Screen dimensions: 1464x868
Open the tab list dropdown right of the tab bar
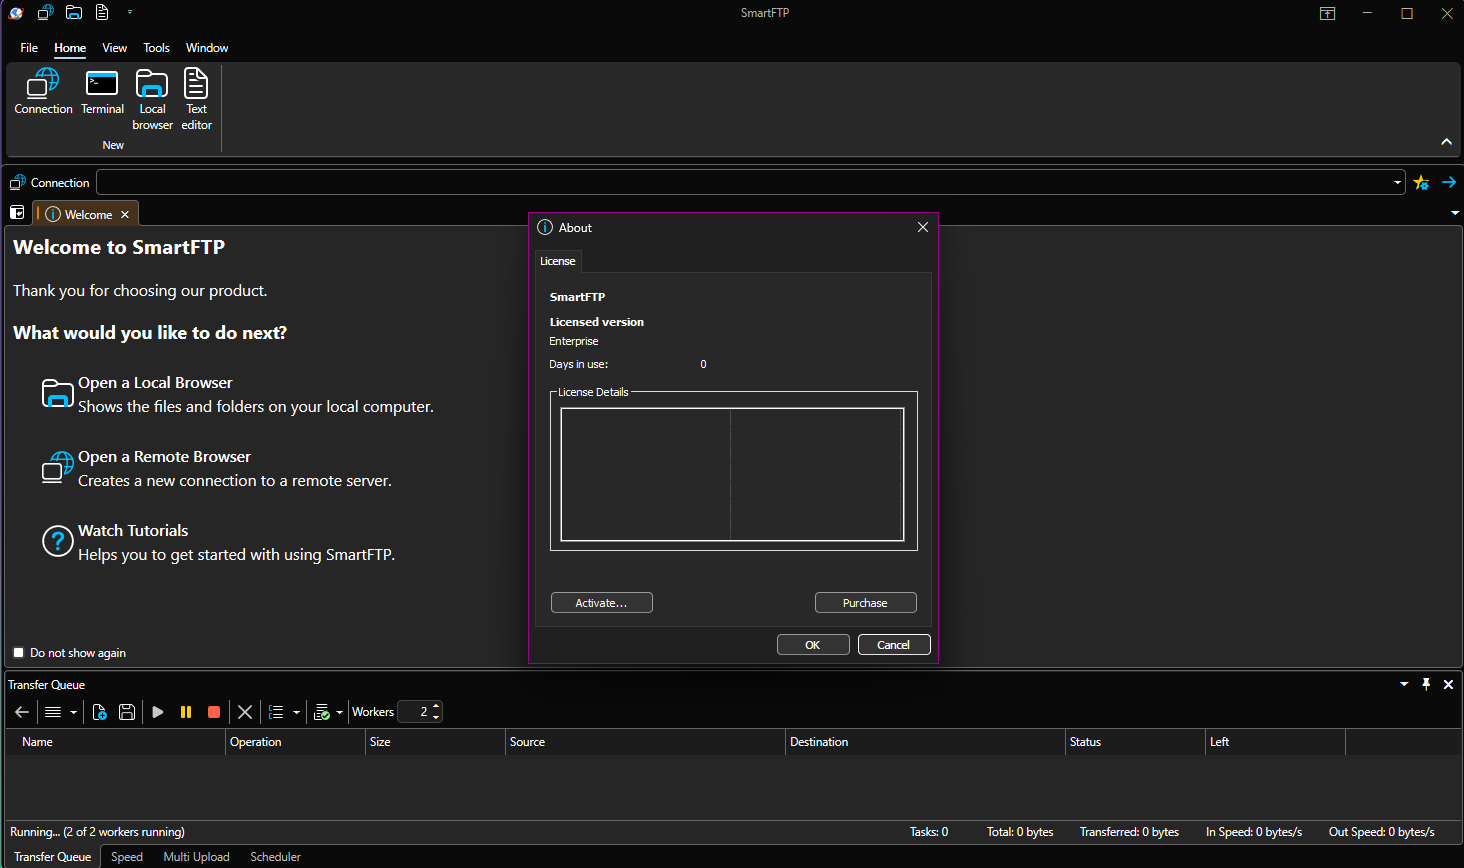point(1455,213)
